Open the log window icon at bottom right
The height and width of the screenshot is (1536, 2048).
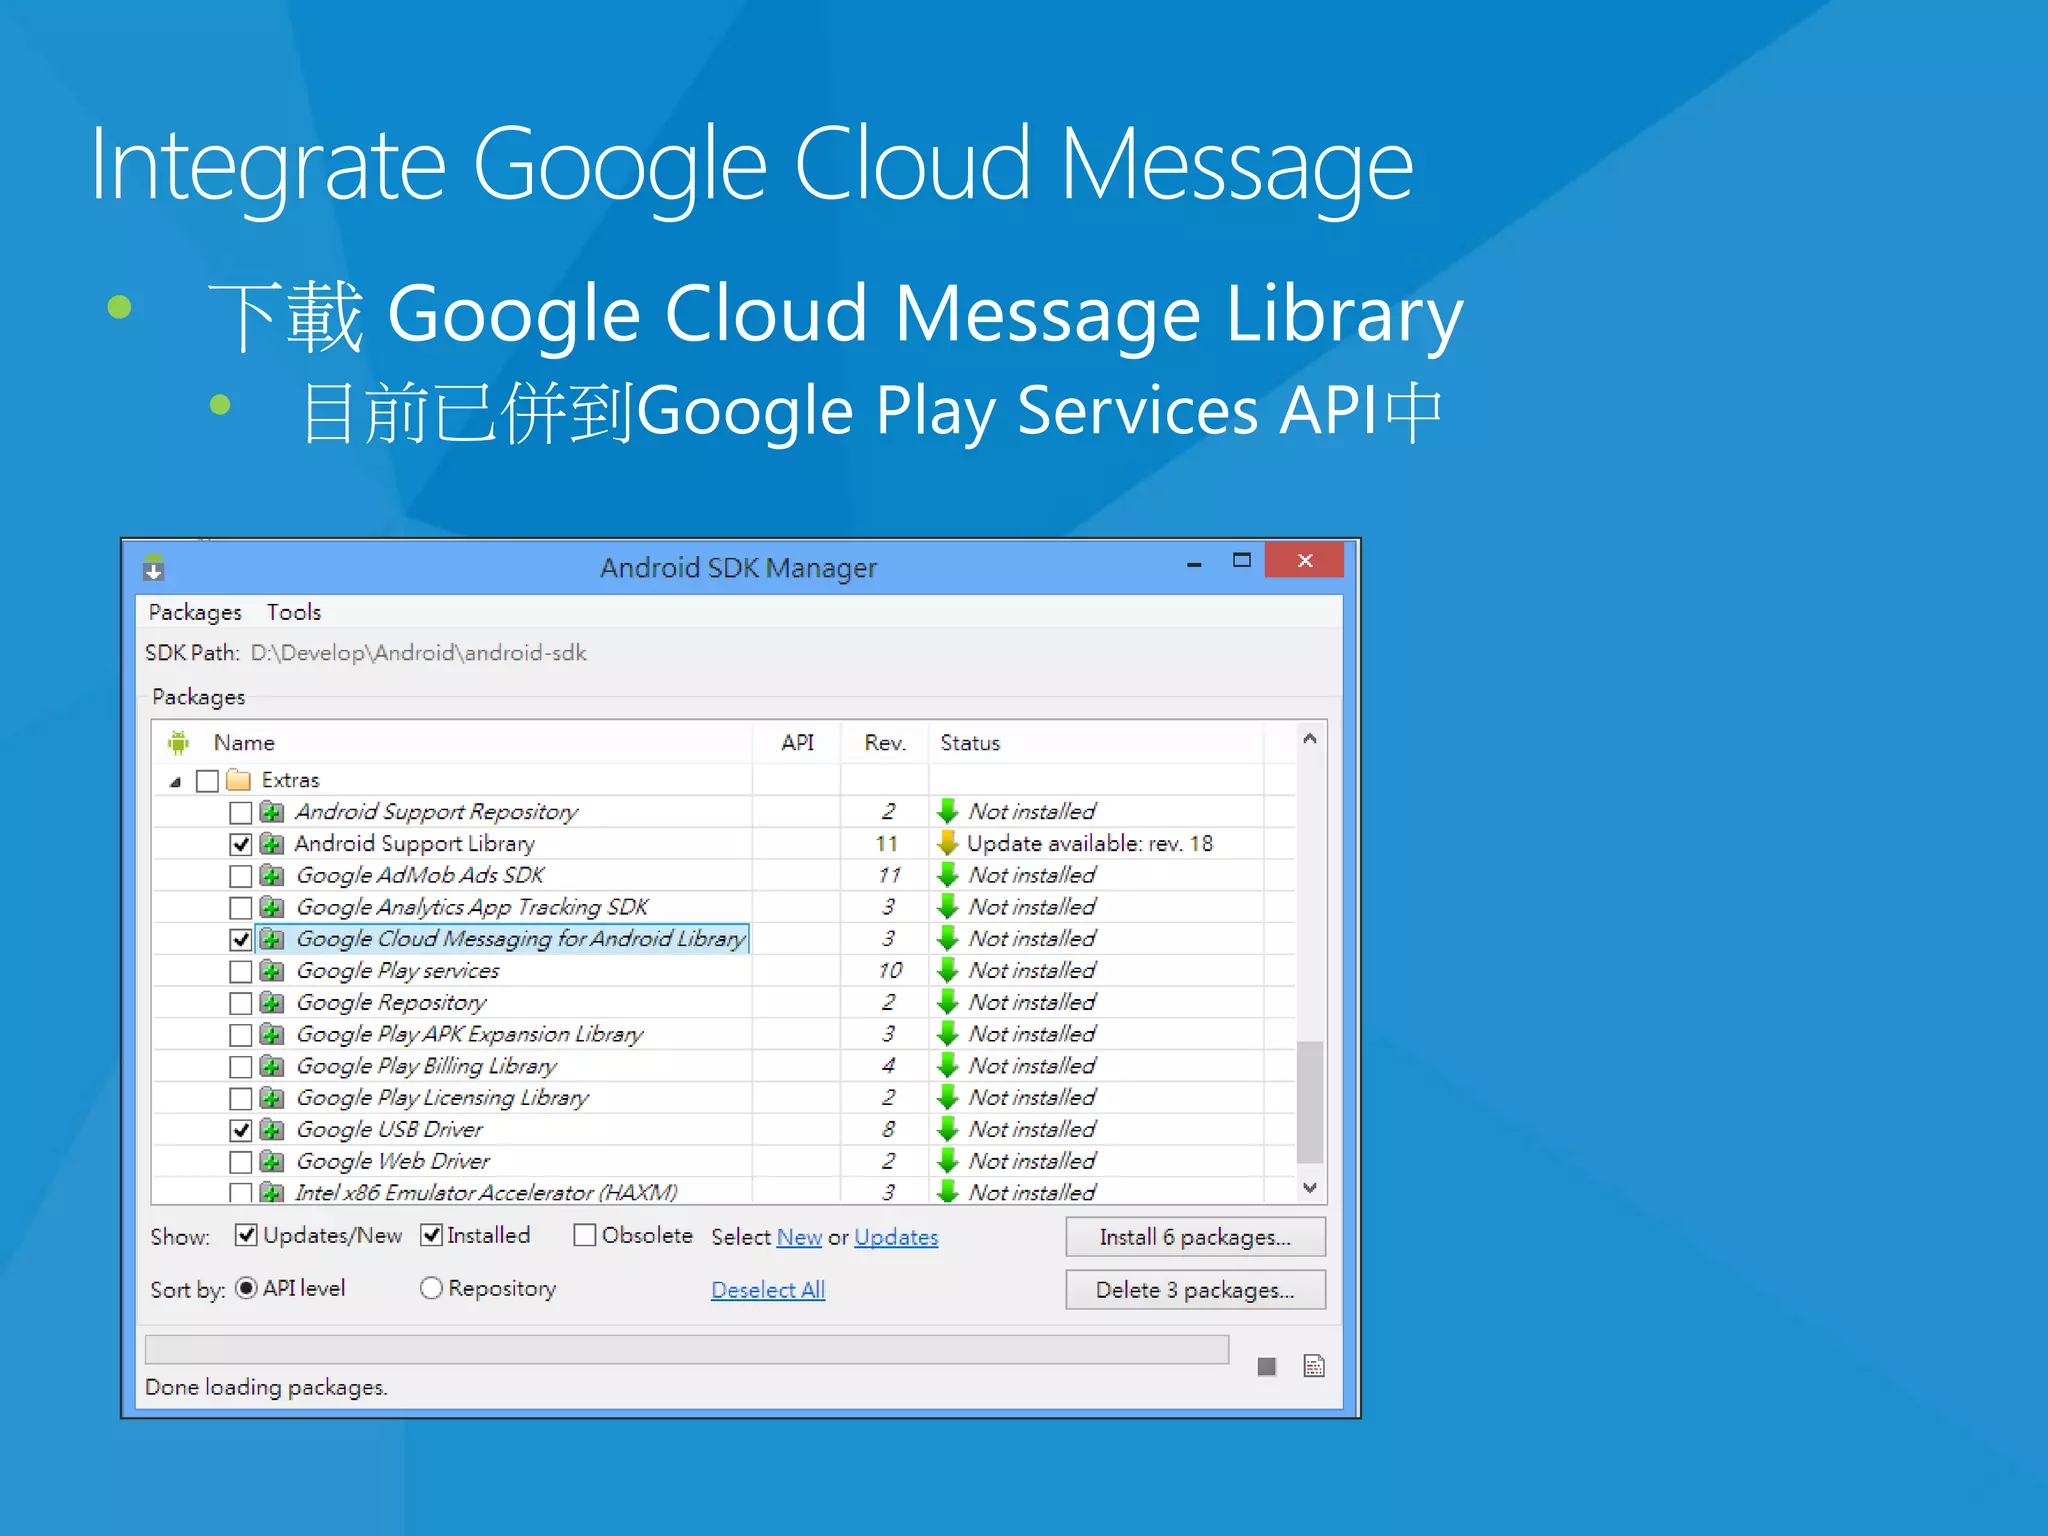tap(1314, 1365)
